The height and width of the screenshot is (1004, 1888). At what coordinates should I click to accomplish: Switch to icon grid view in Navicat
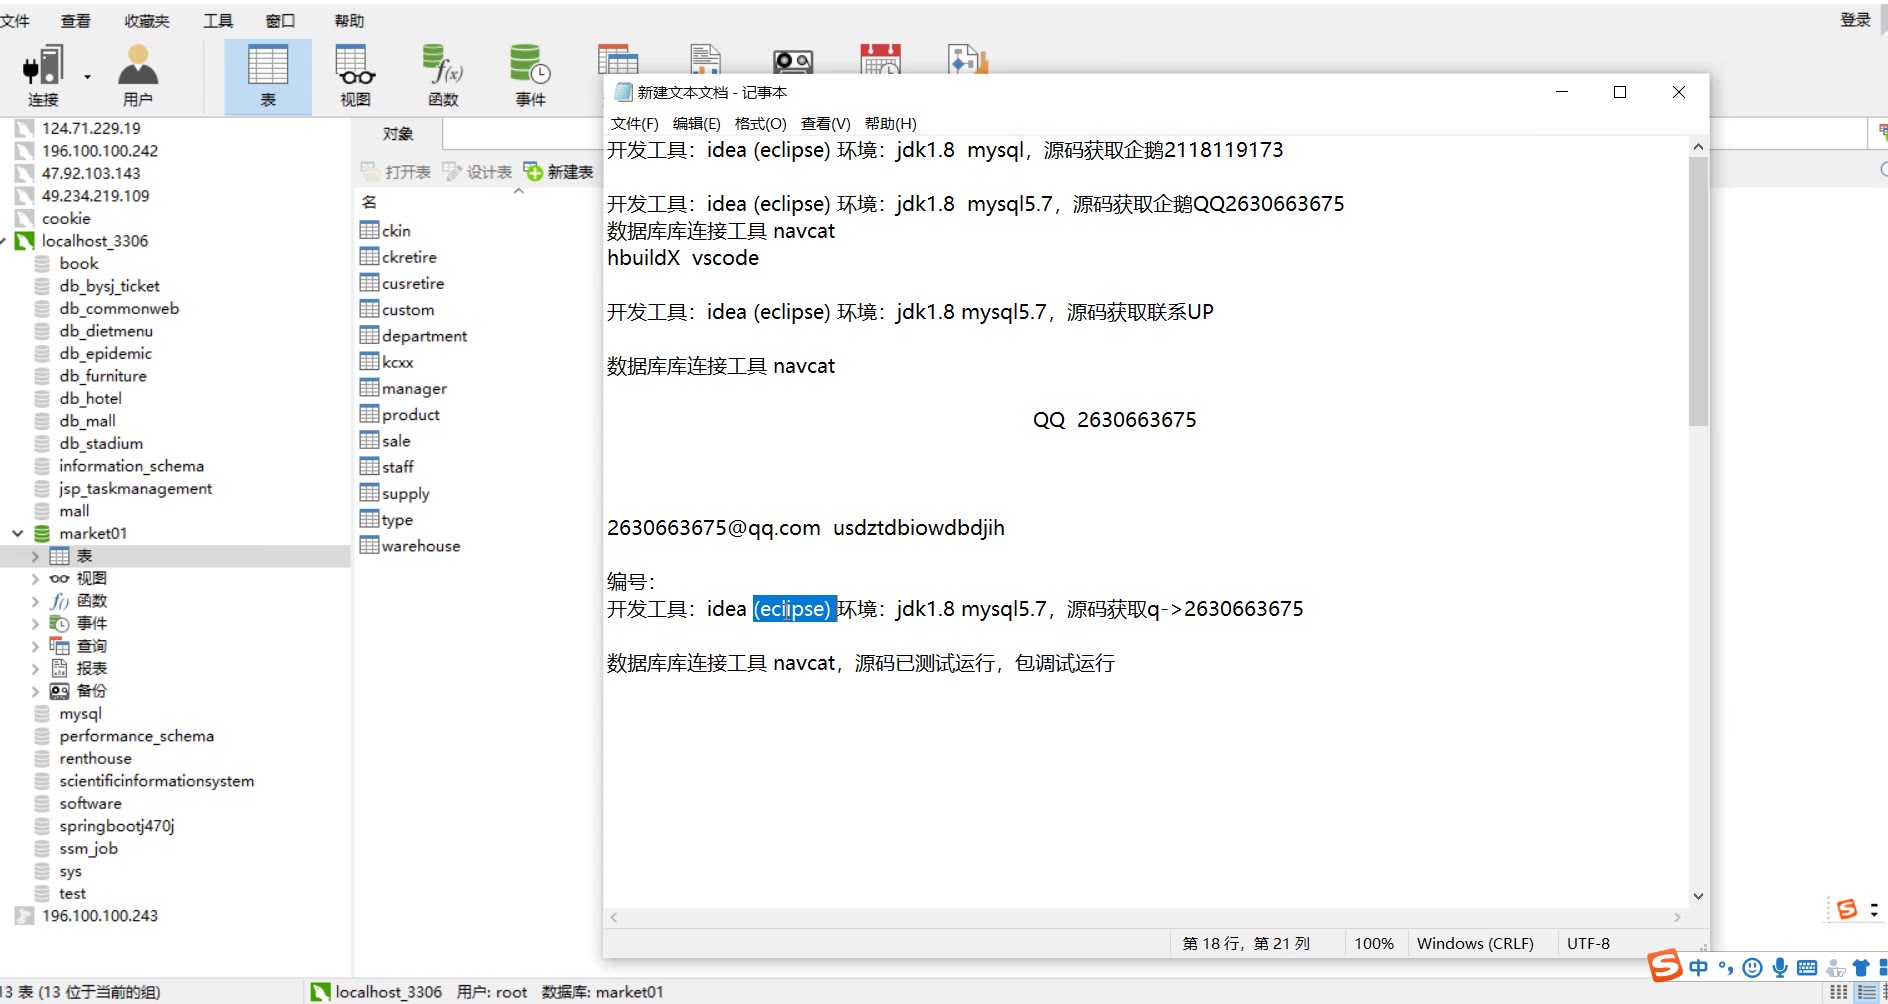click(x=1838, y=992)
